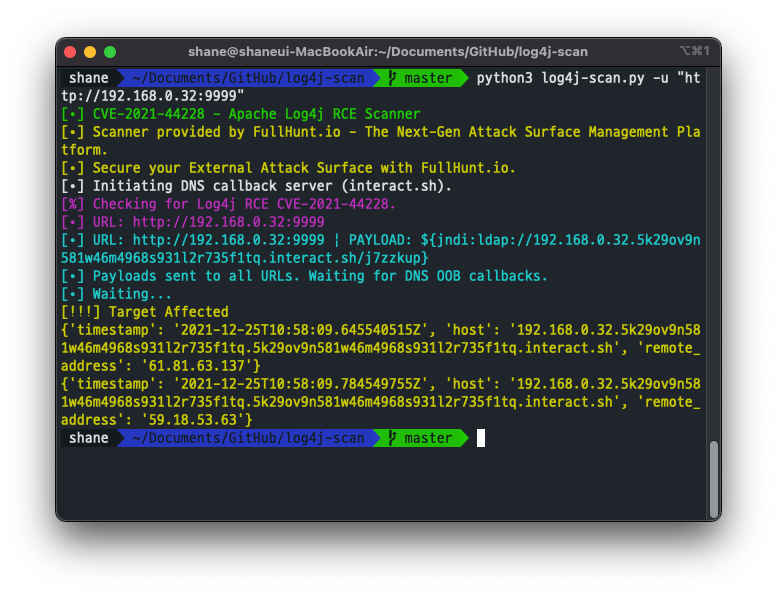The height and width of the screenshot is (595, 777).
Task: Click the magenta URL: http://192.168.0.32:9999 line
Action: [193, 222]
